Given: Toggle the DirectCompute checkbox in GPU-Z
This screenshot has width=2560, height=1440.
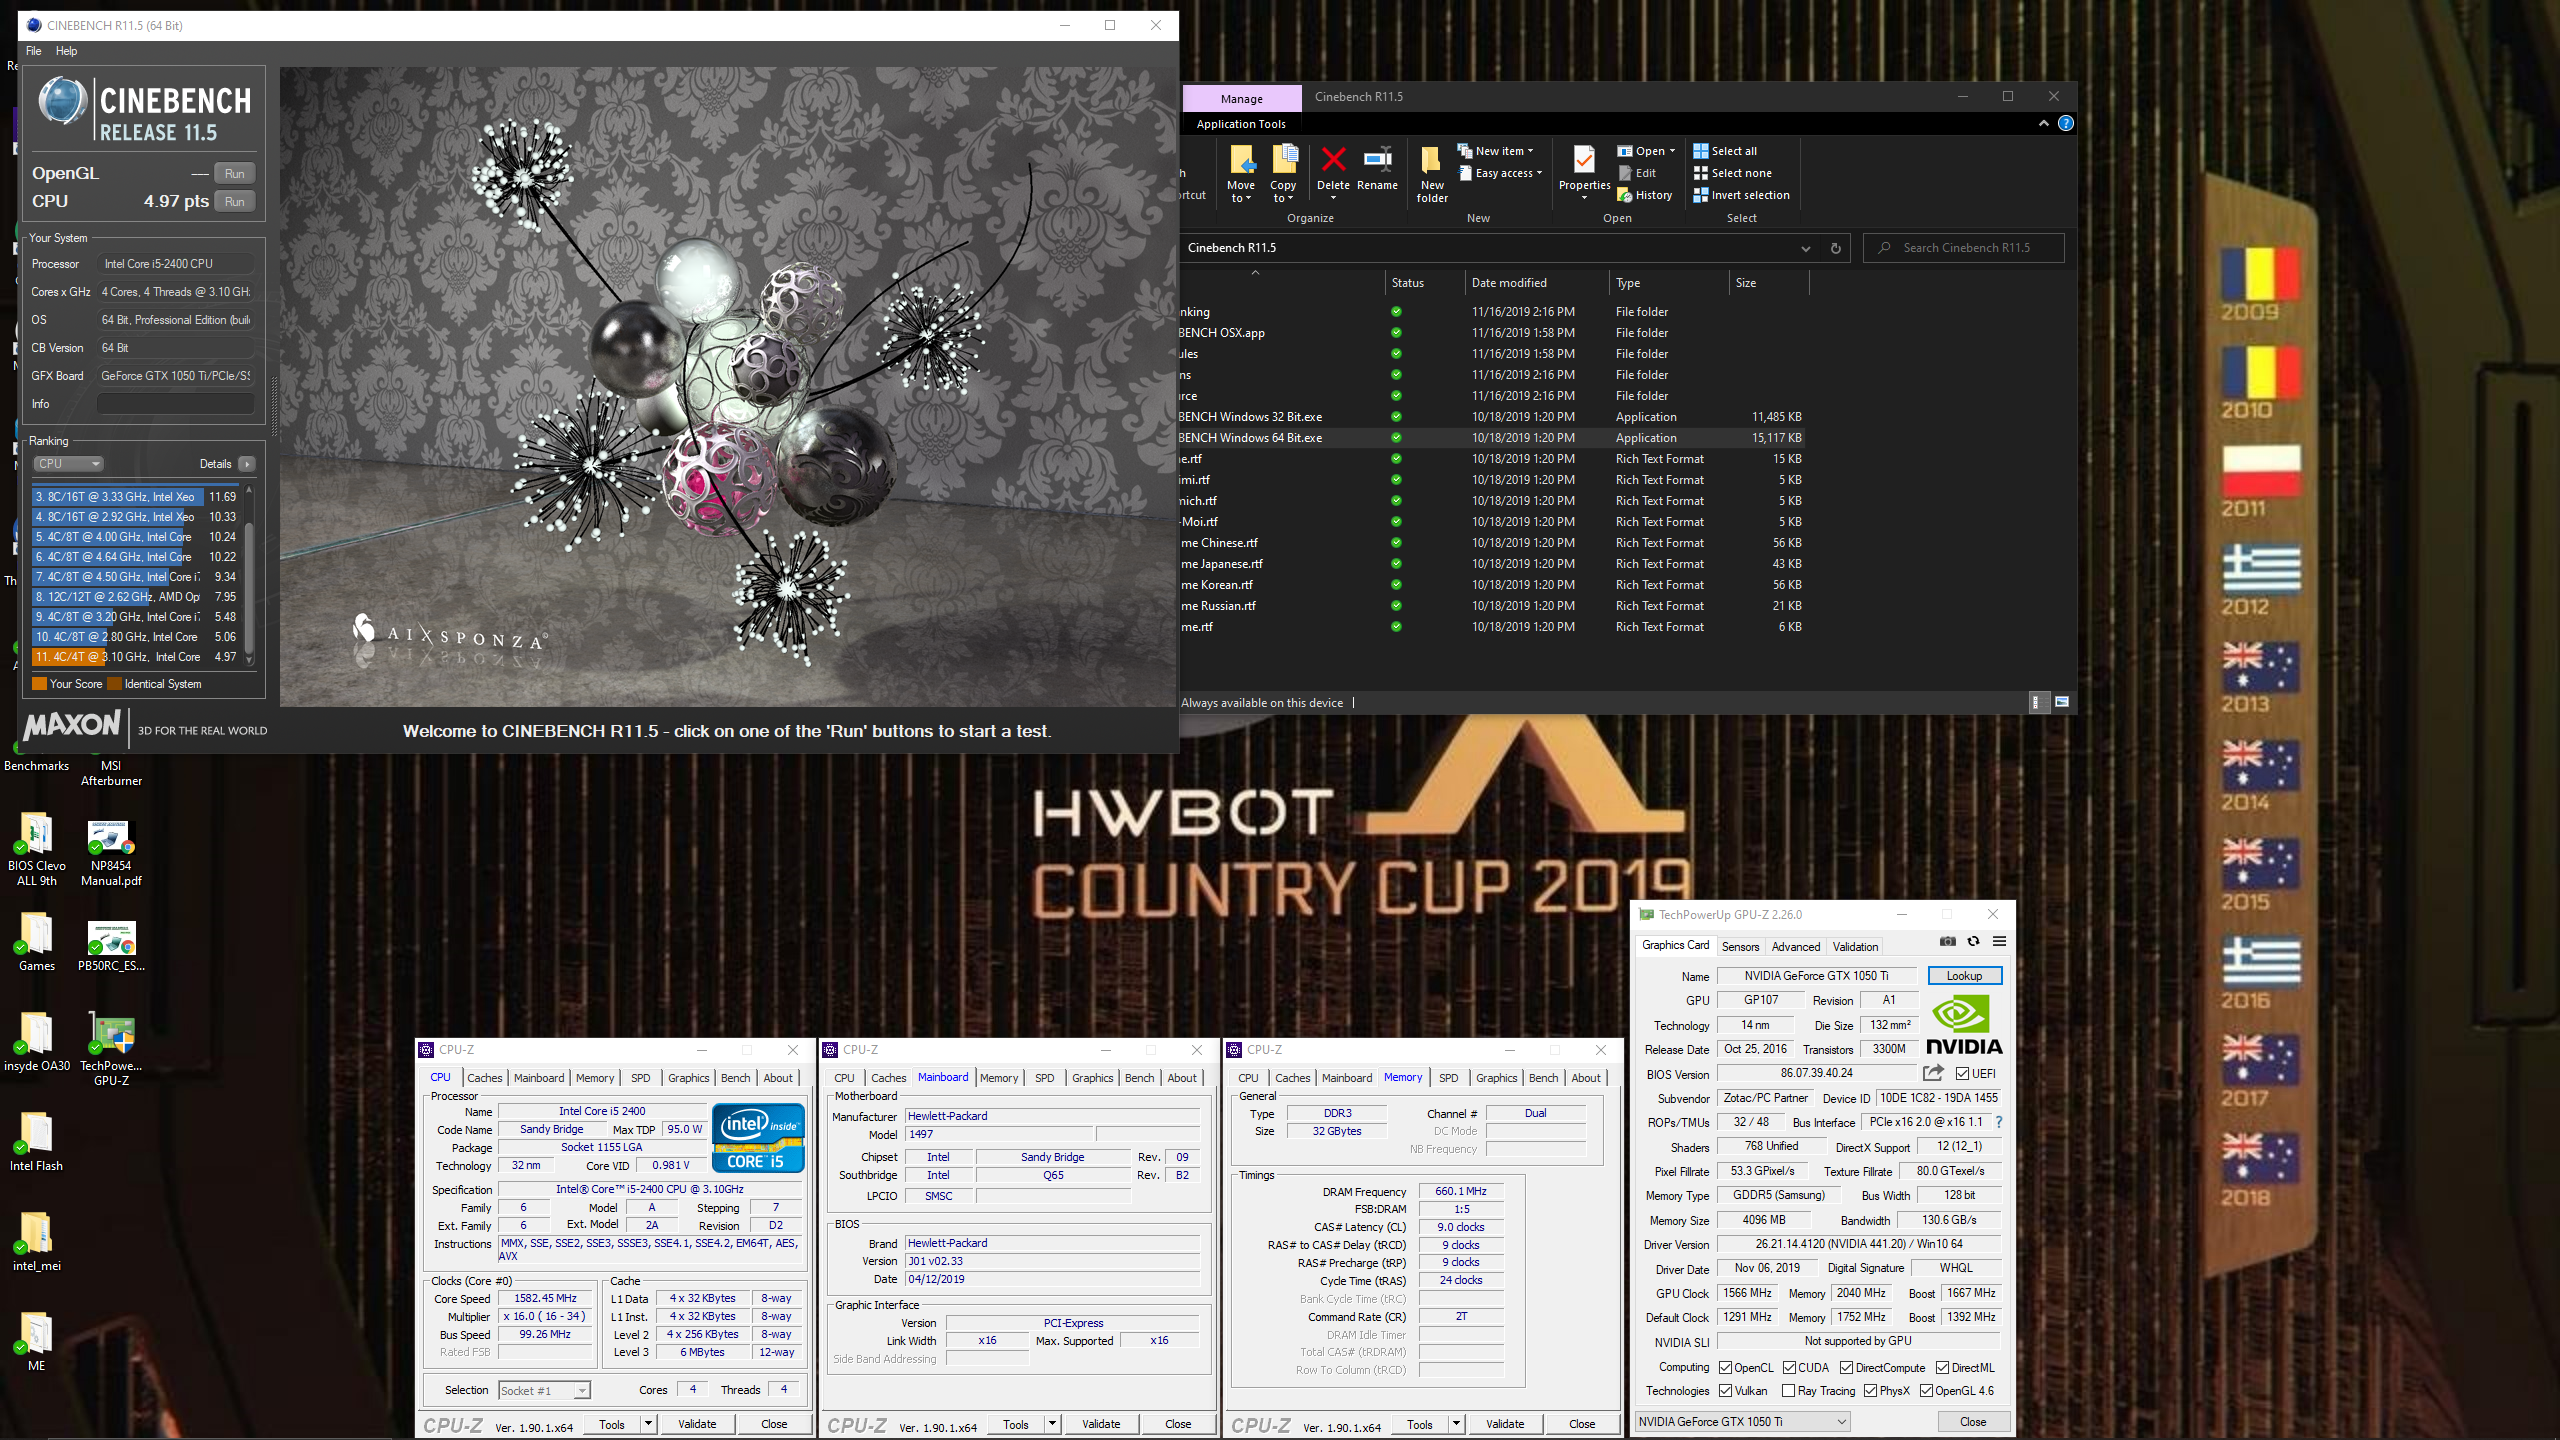Looking at the screenshot, I should click(1847, 1368).
